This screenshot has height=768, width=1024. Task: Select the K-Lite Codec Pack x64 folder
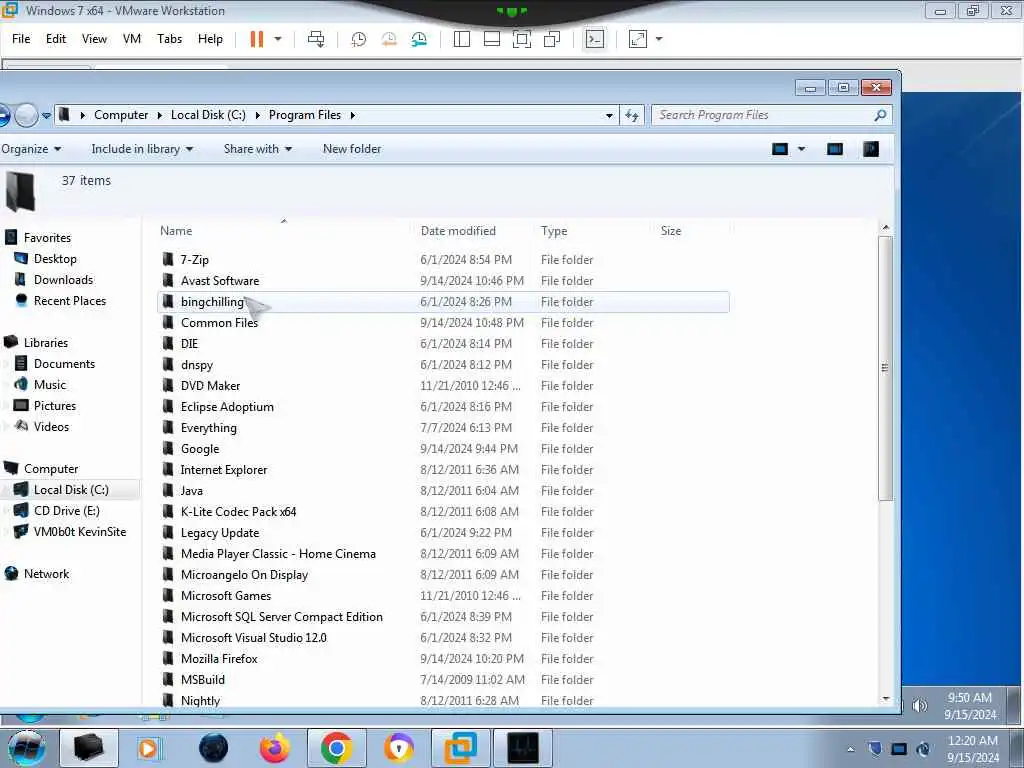coord(238,511)
